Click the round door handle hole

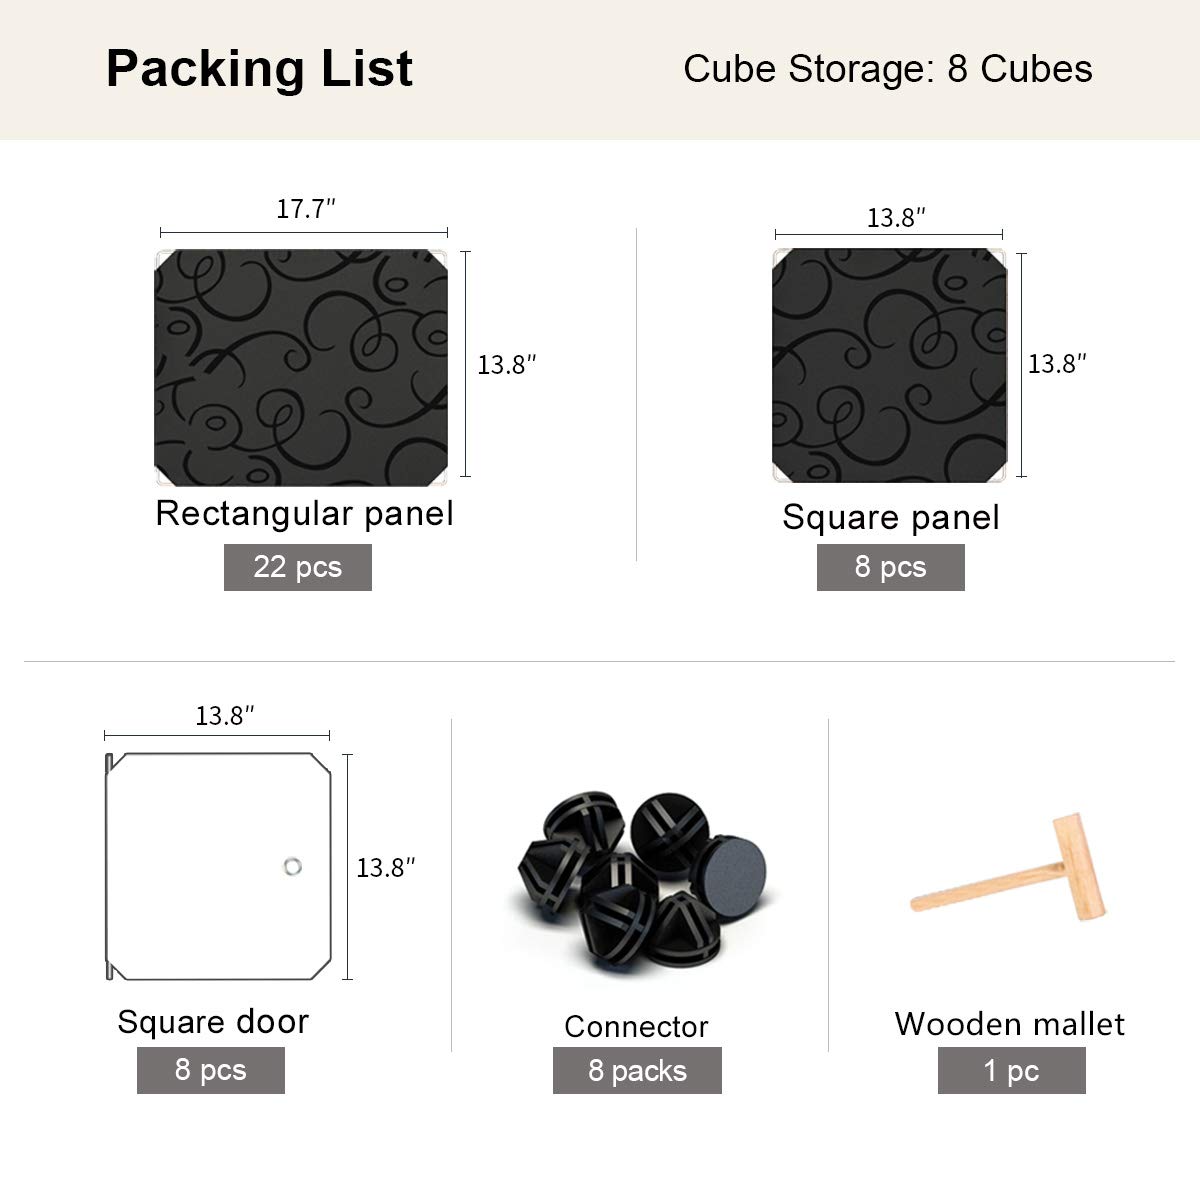(x=292, y=866)
